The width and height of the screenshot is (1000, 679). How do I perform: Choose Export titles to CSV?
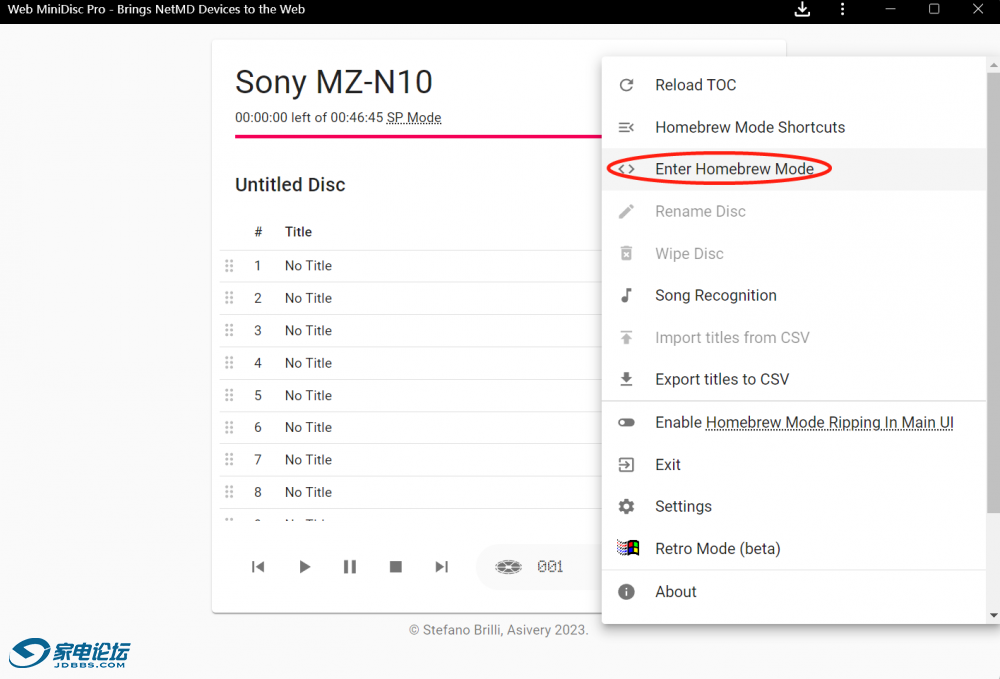coord(794,379)
